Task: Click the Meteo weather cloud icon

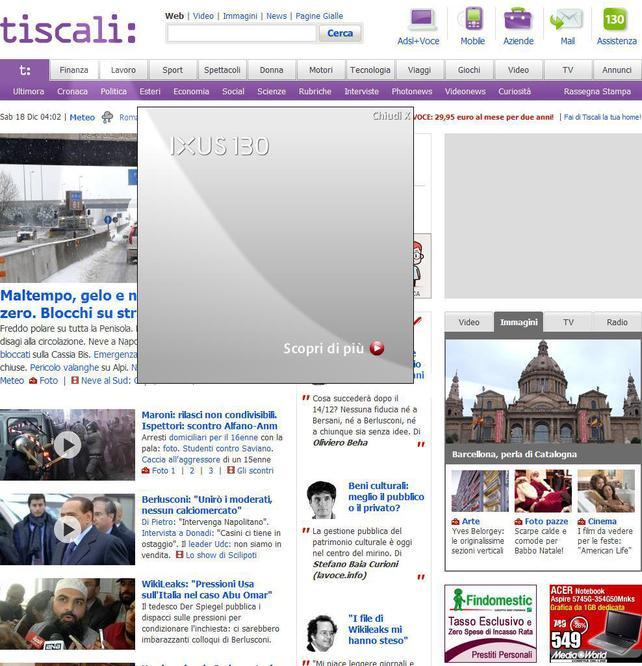Action: [107, 117]
